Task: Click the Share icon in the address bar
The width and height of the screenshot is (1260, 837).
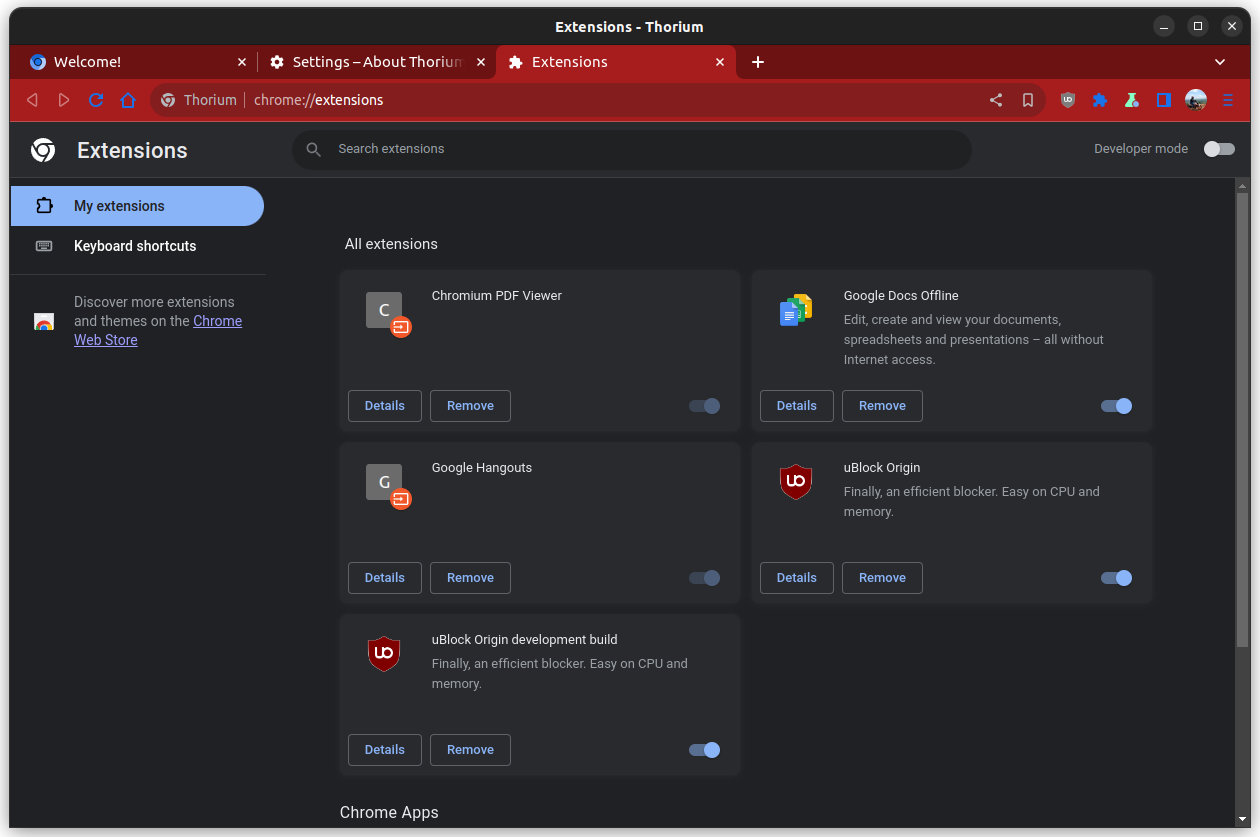Action: click(x=994, y=100)
